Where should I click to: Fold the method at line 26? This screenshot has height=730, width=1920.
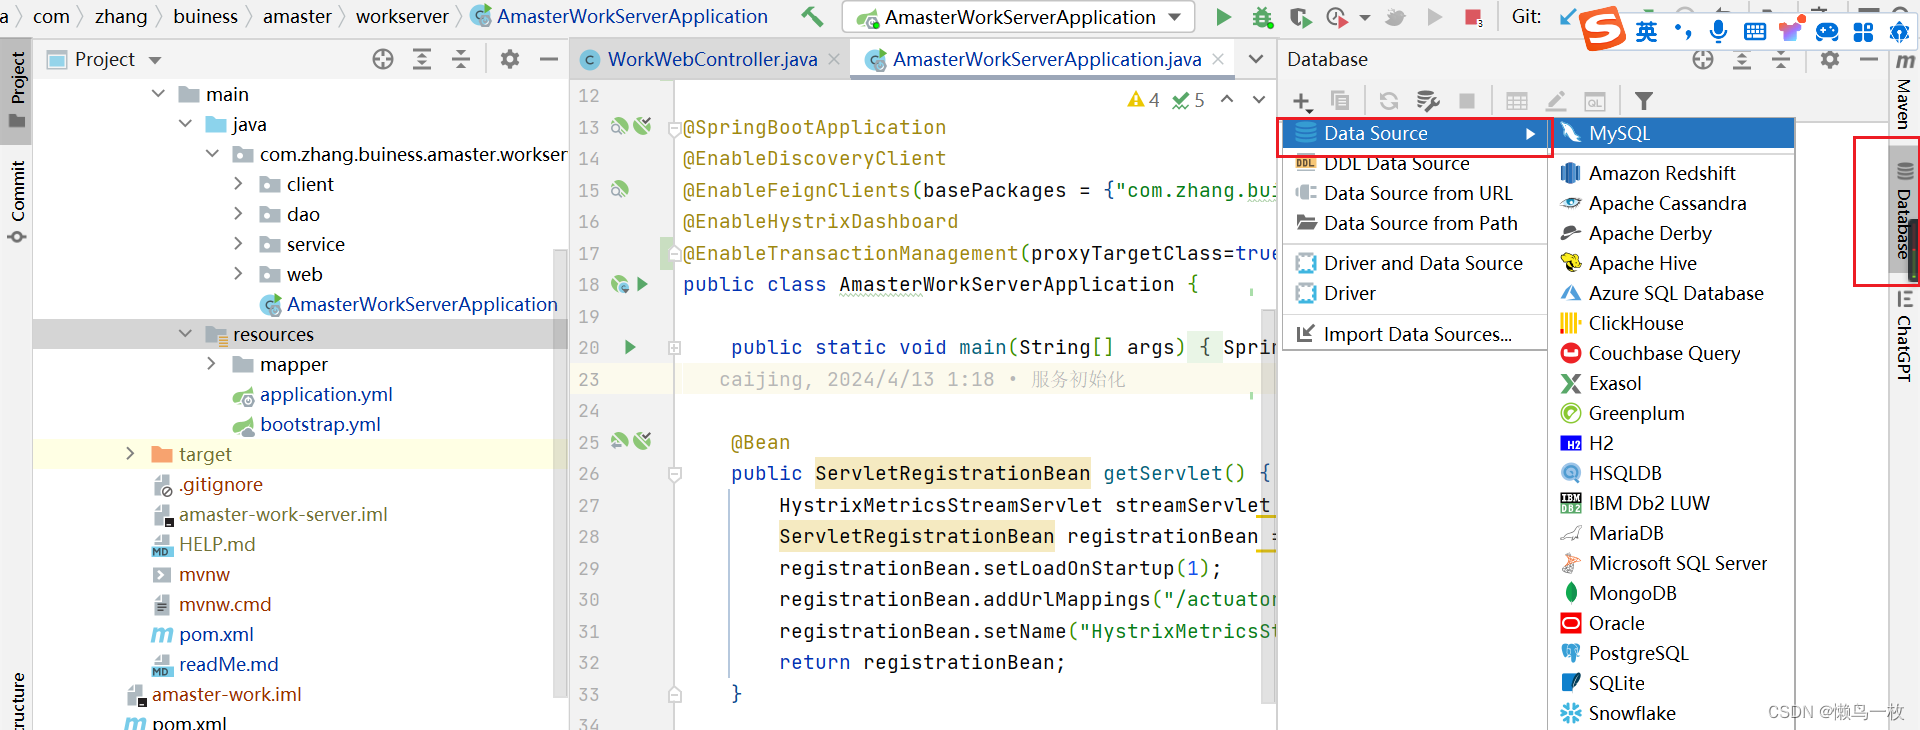pos(675,474)
